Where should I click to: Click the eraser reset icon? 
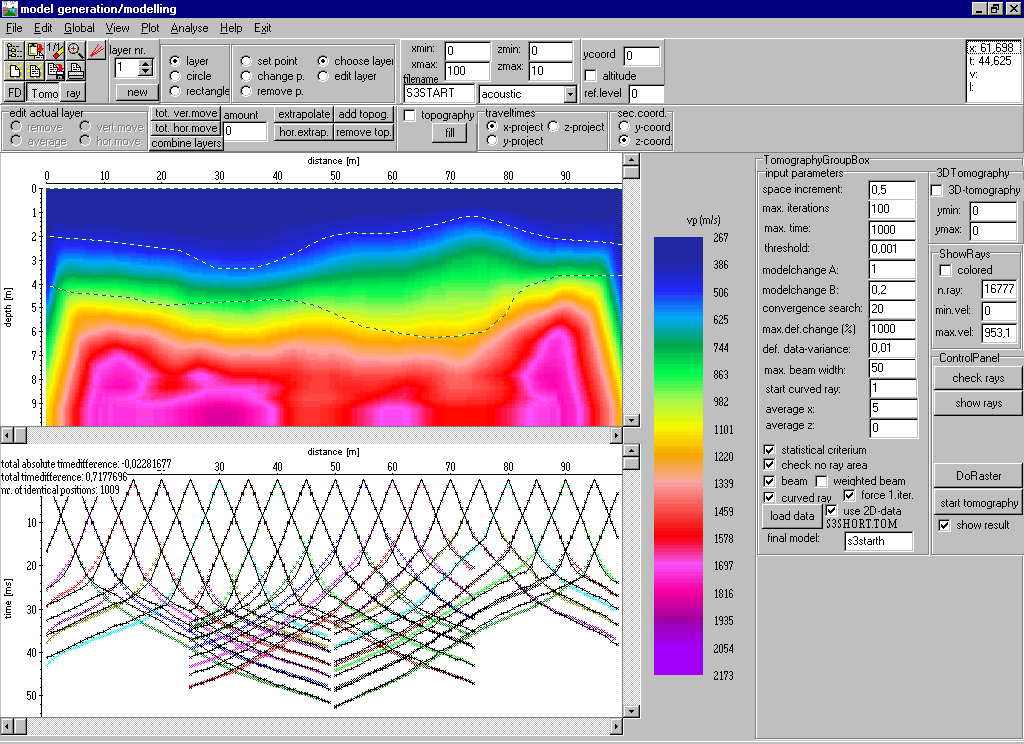pos(55,50)
